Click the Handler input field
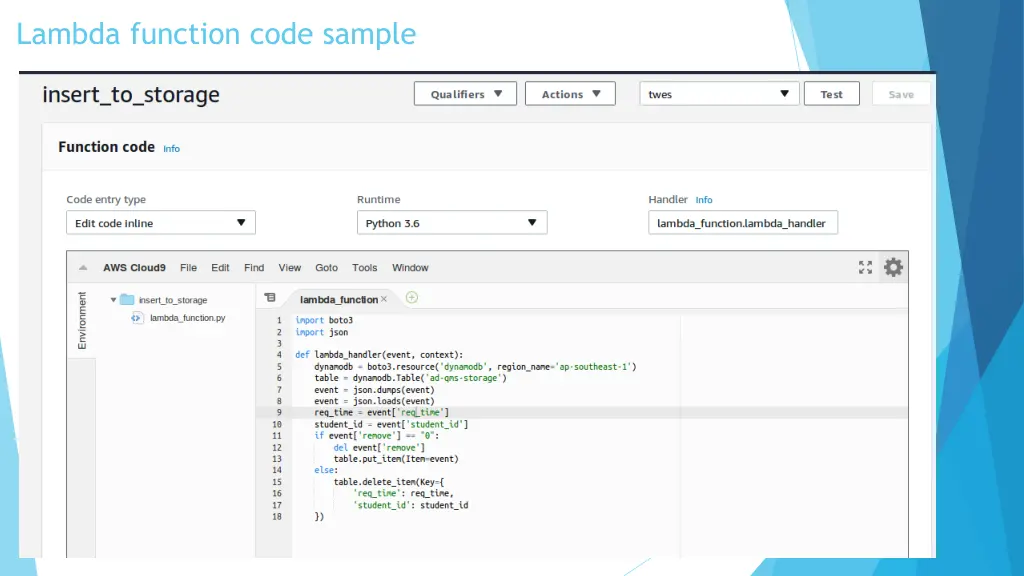Screen dimensions: 1024x576 [x=743, y=223]
